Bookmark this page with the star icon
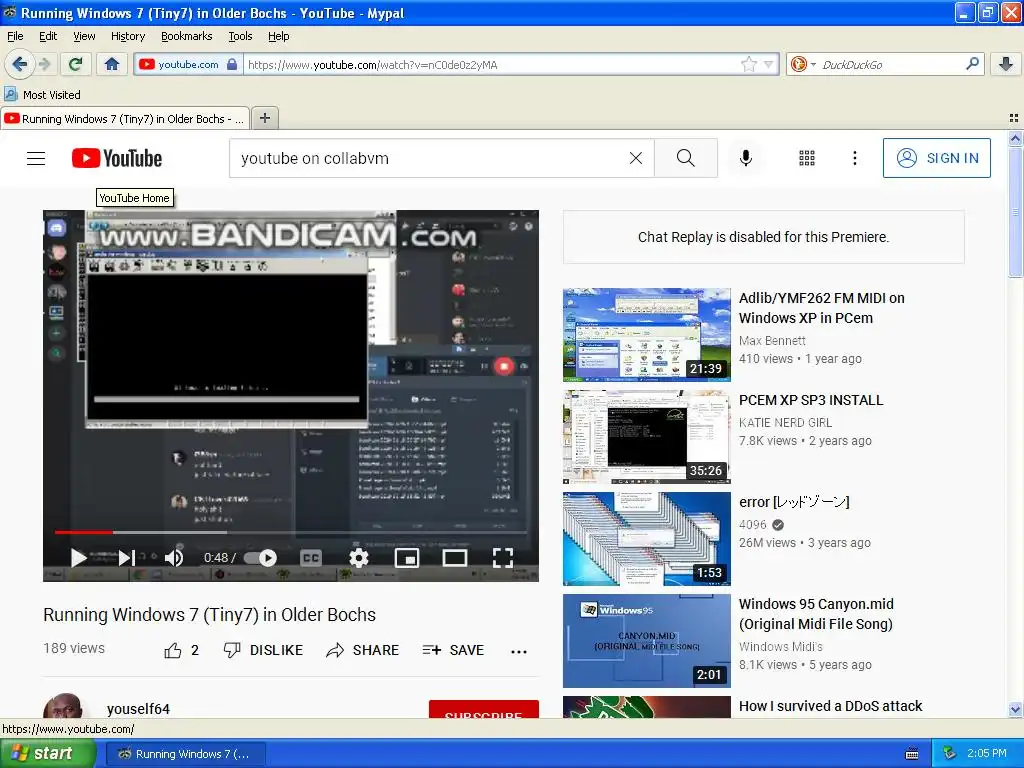The image size is (1024, 768). 748,64
